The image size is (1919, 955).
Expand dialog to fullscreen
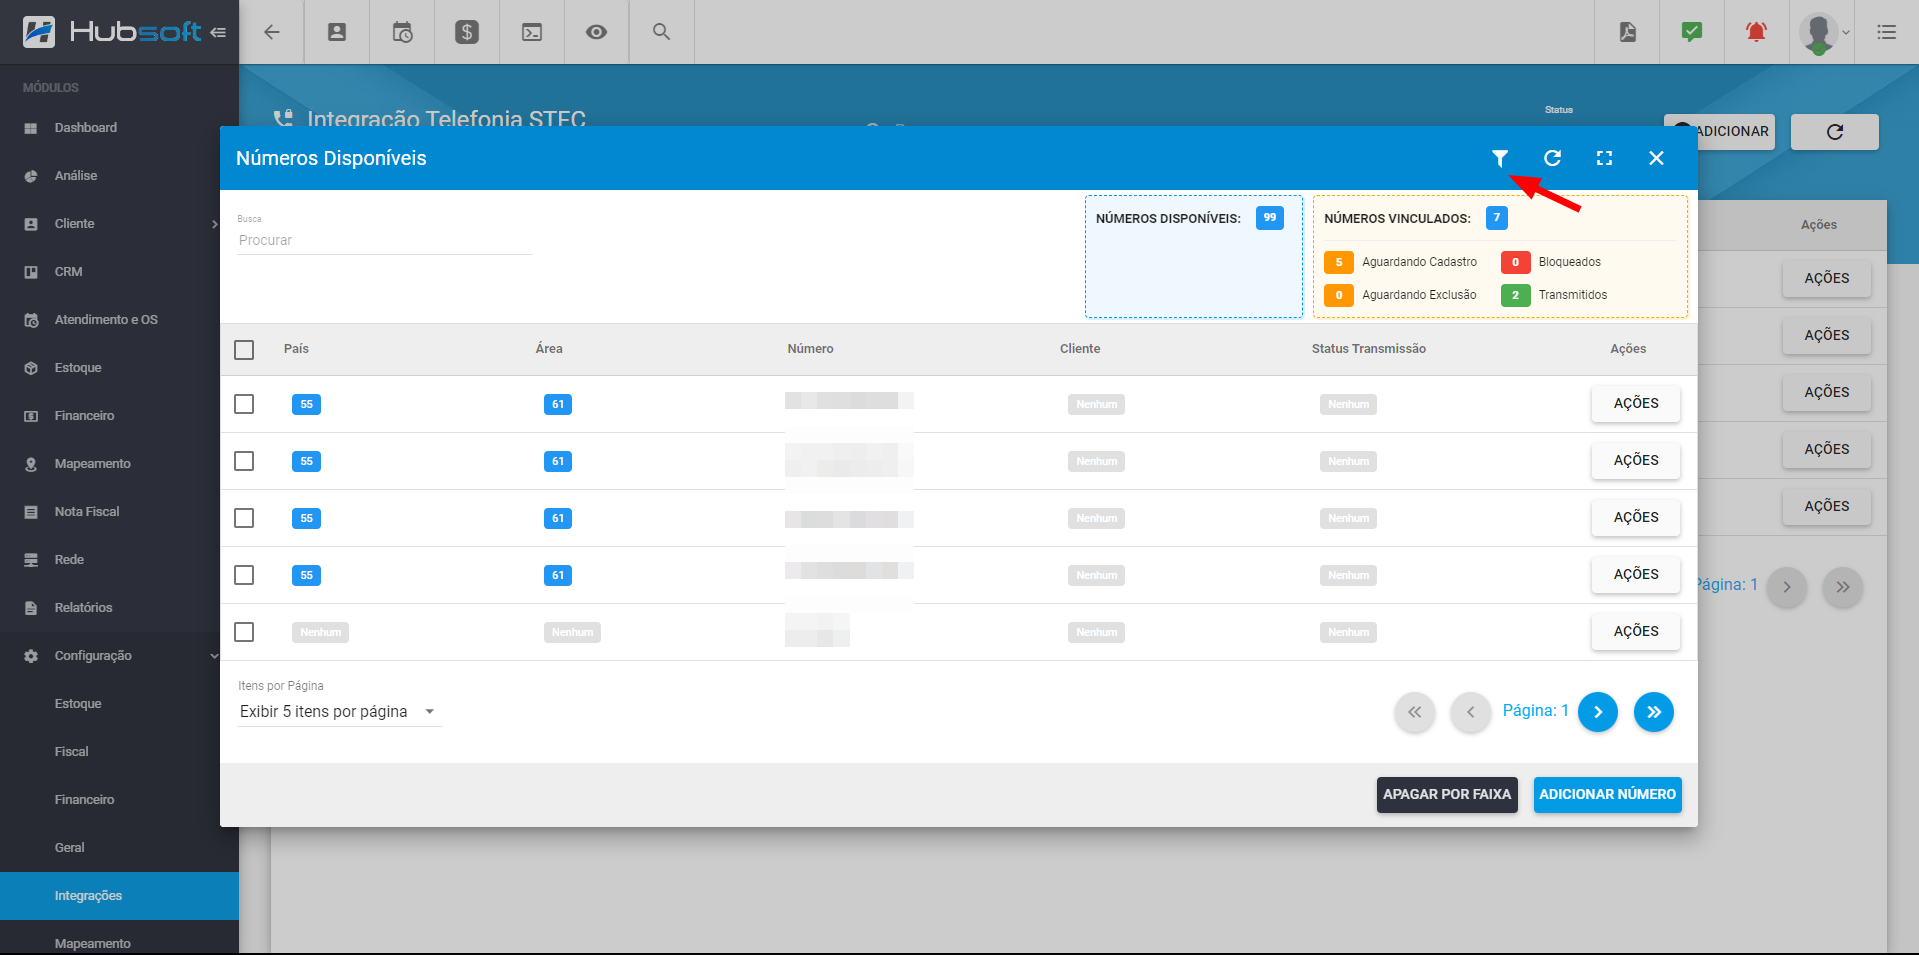tap(1604, 158)
